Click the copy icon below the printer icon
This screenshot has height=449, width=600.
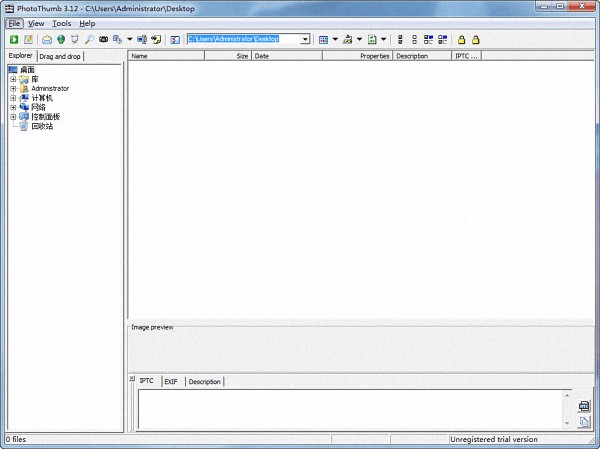coord(584,421)
